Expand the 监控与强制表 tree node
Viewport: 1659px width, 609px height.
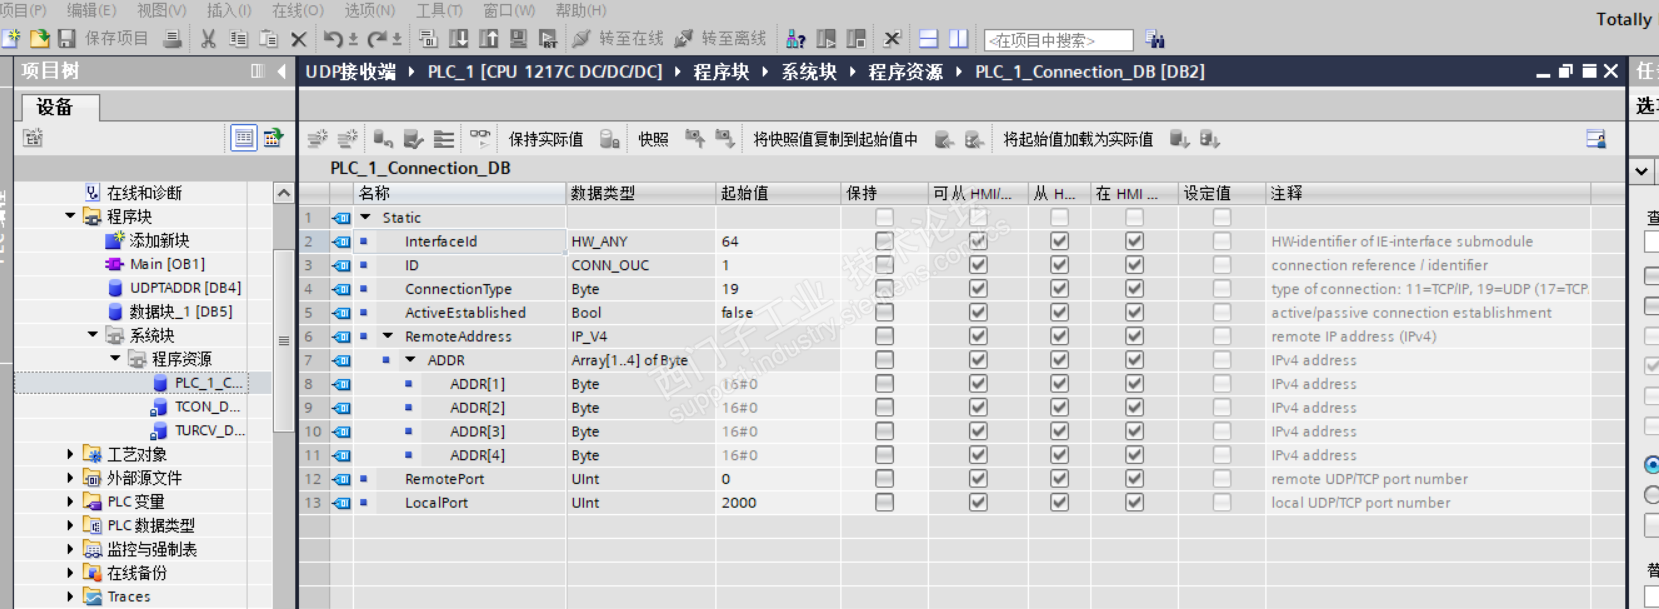[70, 549]
